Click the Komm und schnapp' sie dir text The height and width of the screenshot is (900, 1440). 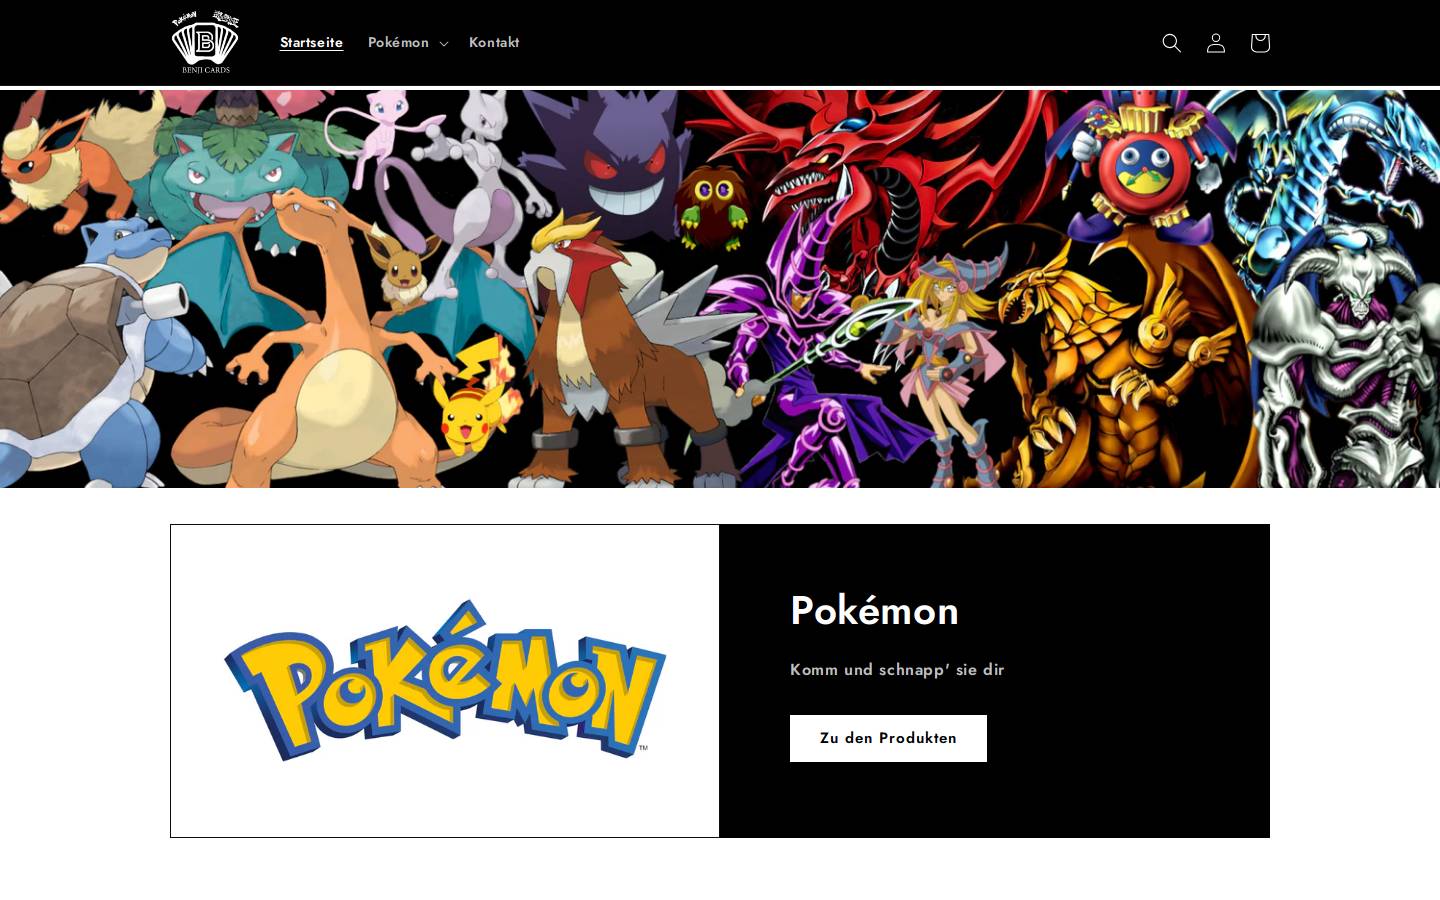[897, 670]
